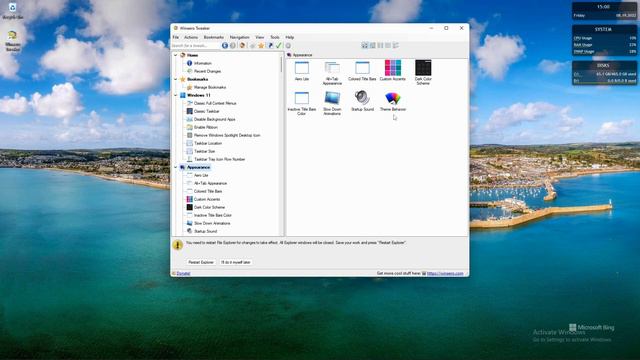Open Dark Color Scheme tile in right pane
640x360 pixels.
pyautogui.click(x=423, y=73)
